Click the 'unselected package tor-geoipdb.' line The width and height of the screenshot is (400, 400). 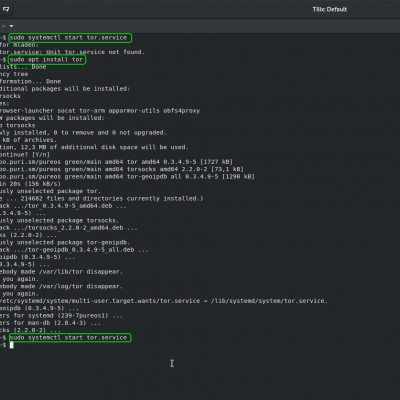tap(65, 243)
